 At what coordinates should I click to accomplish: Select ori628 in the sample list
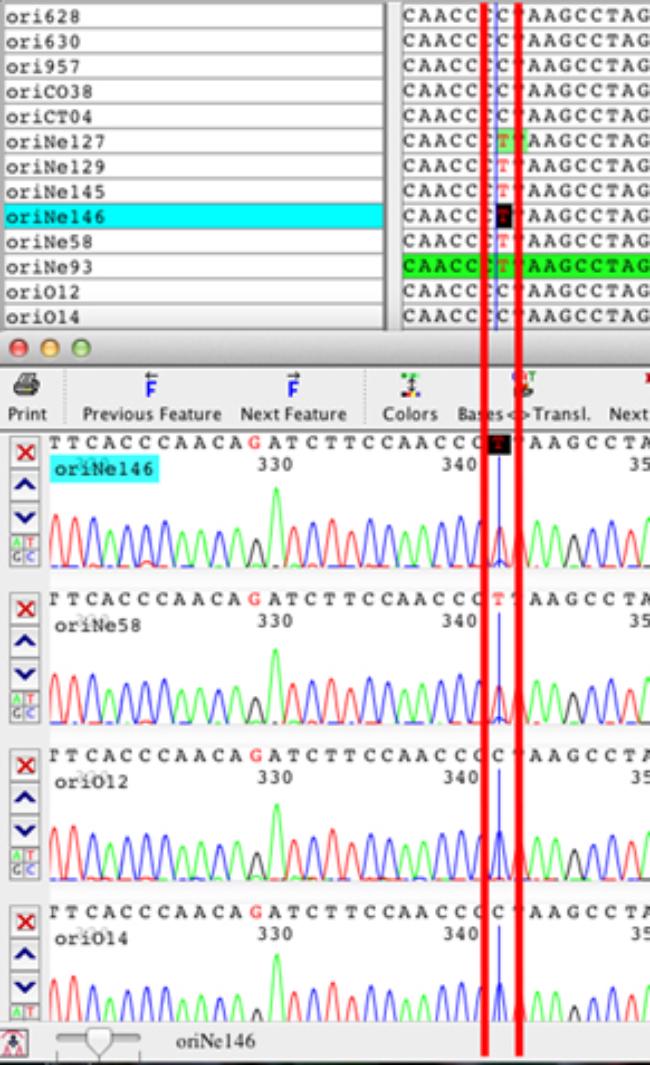[x=193, y=16]
